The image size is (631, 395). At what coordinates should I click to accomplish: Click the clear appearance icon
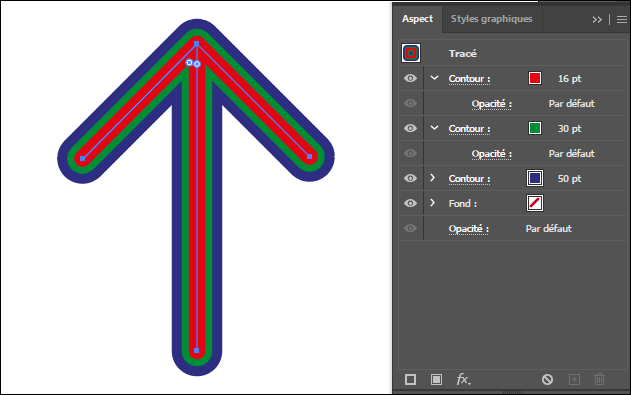547,379
